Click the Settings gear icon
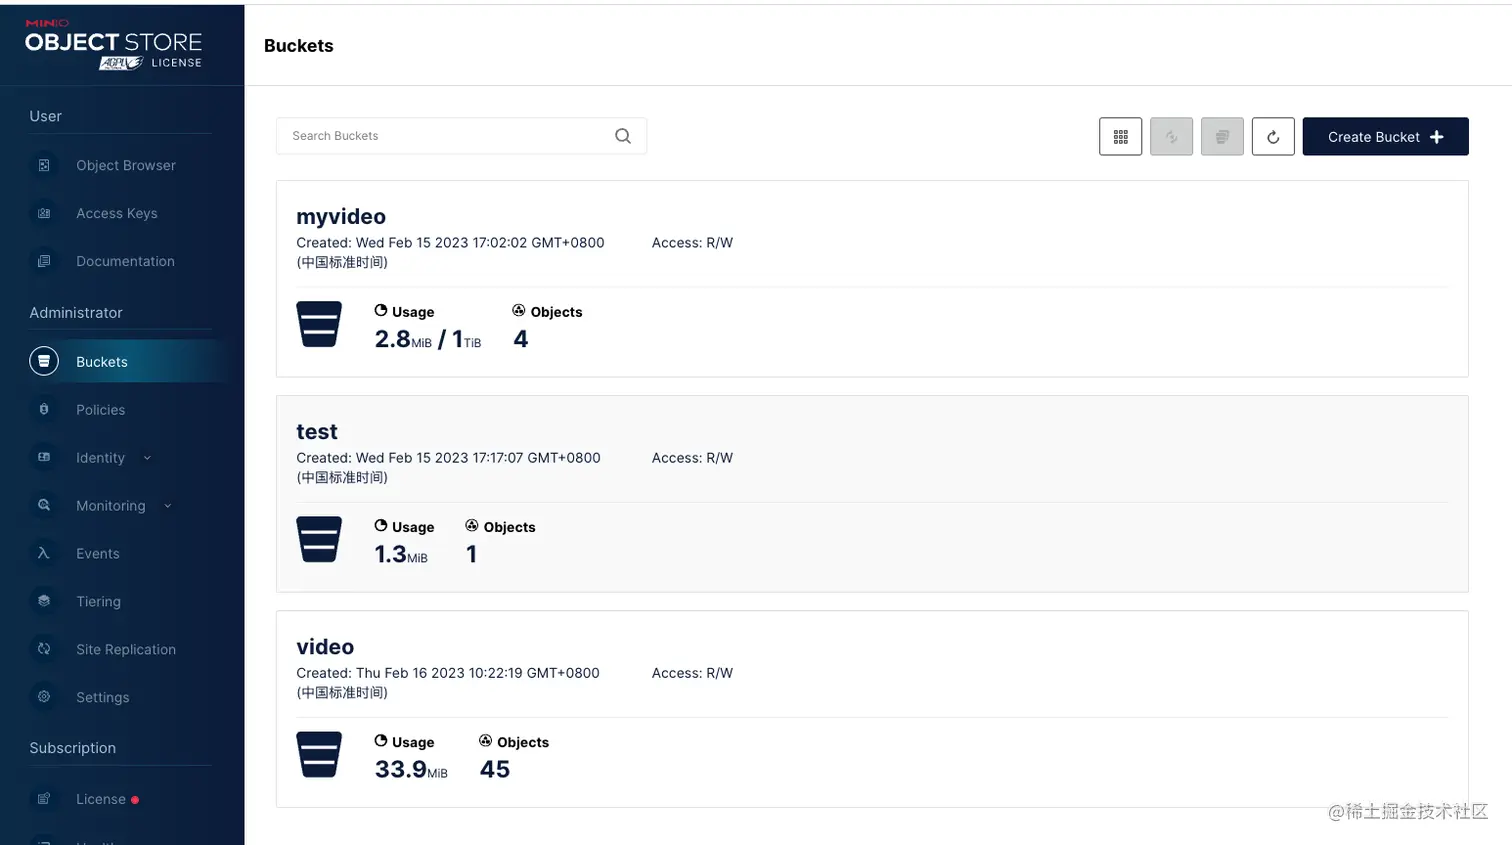Viewport: 1512px width, 845px height. (44, 697)
